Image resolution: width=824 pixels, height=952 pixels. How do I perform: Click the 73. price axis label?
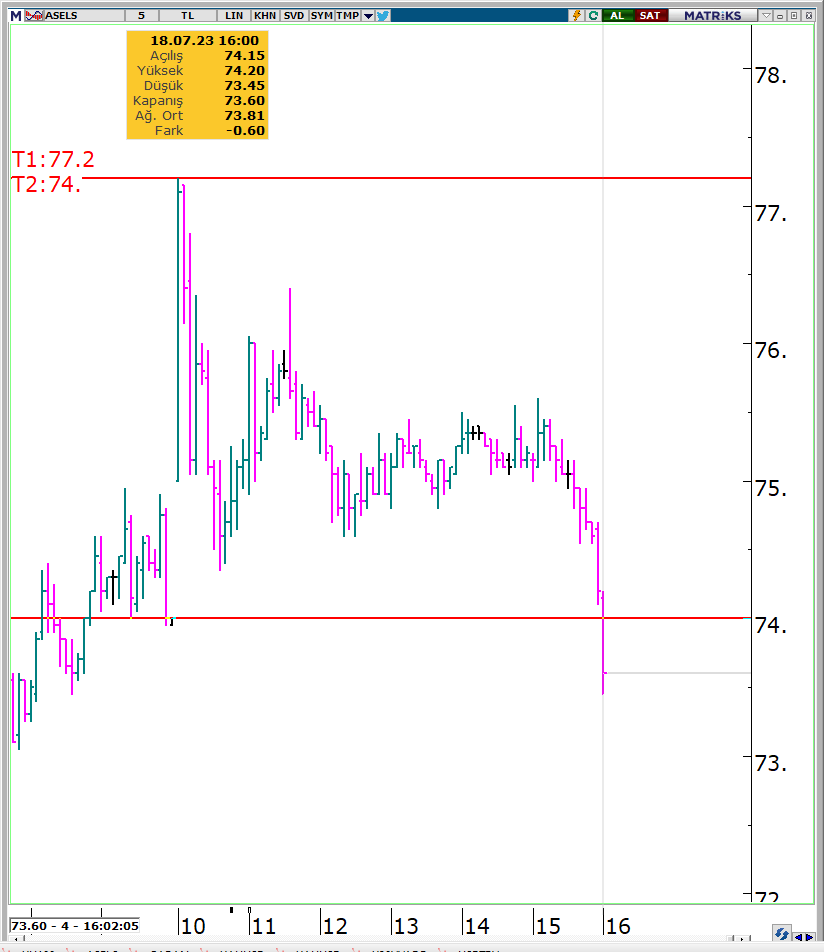[771, 763]
